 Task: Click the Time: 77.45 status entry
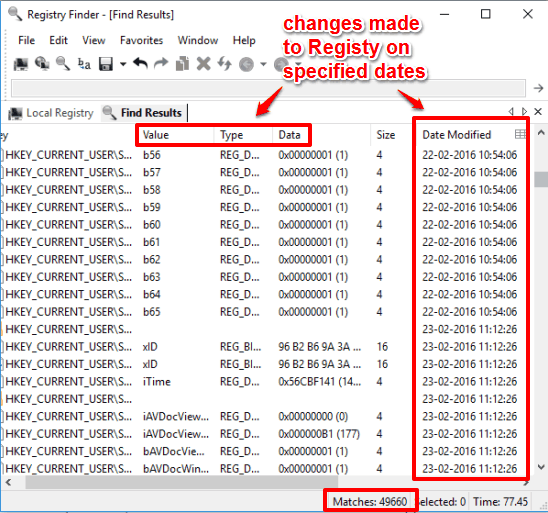[x=500, y=502]
